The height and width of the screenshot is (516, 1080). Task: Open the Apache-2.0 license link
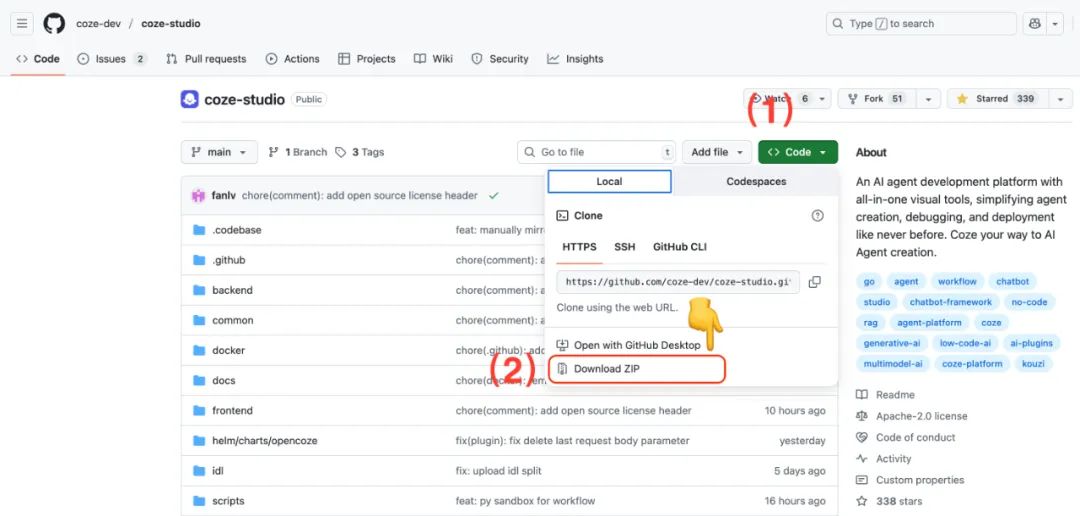pyautogui.click(x=911, y=416)
